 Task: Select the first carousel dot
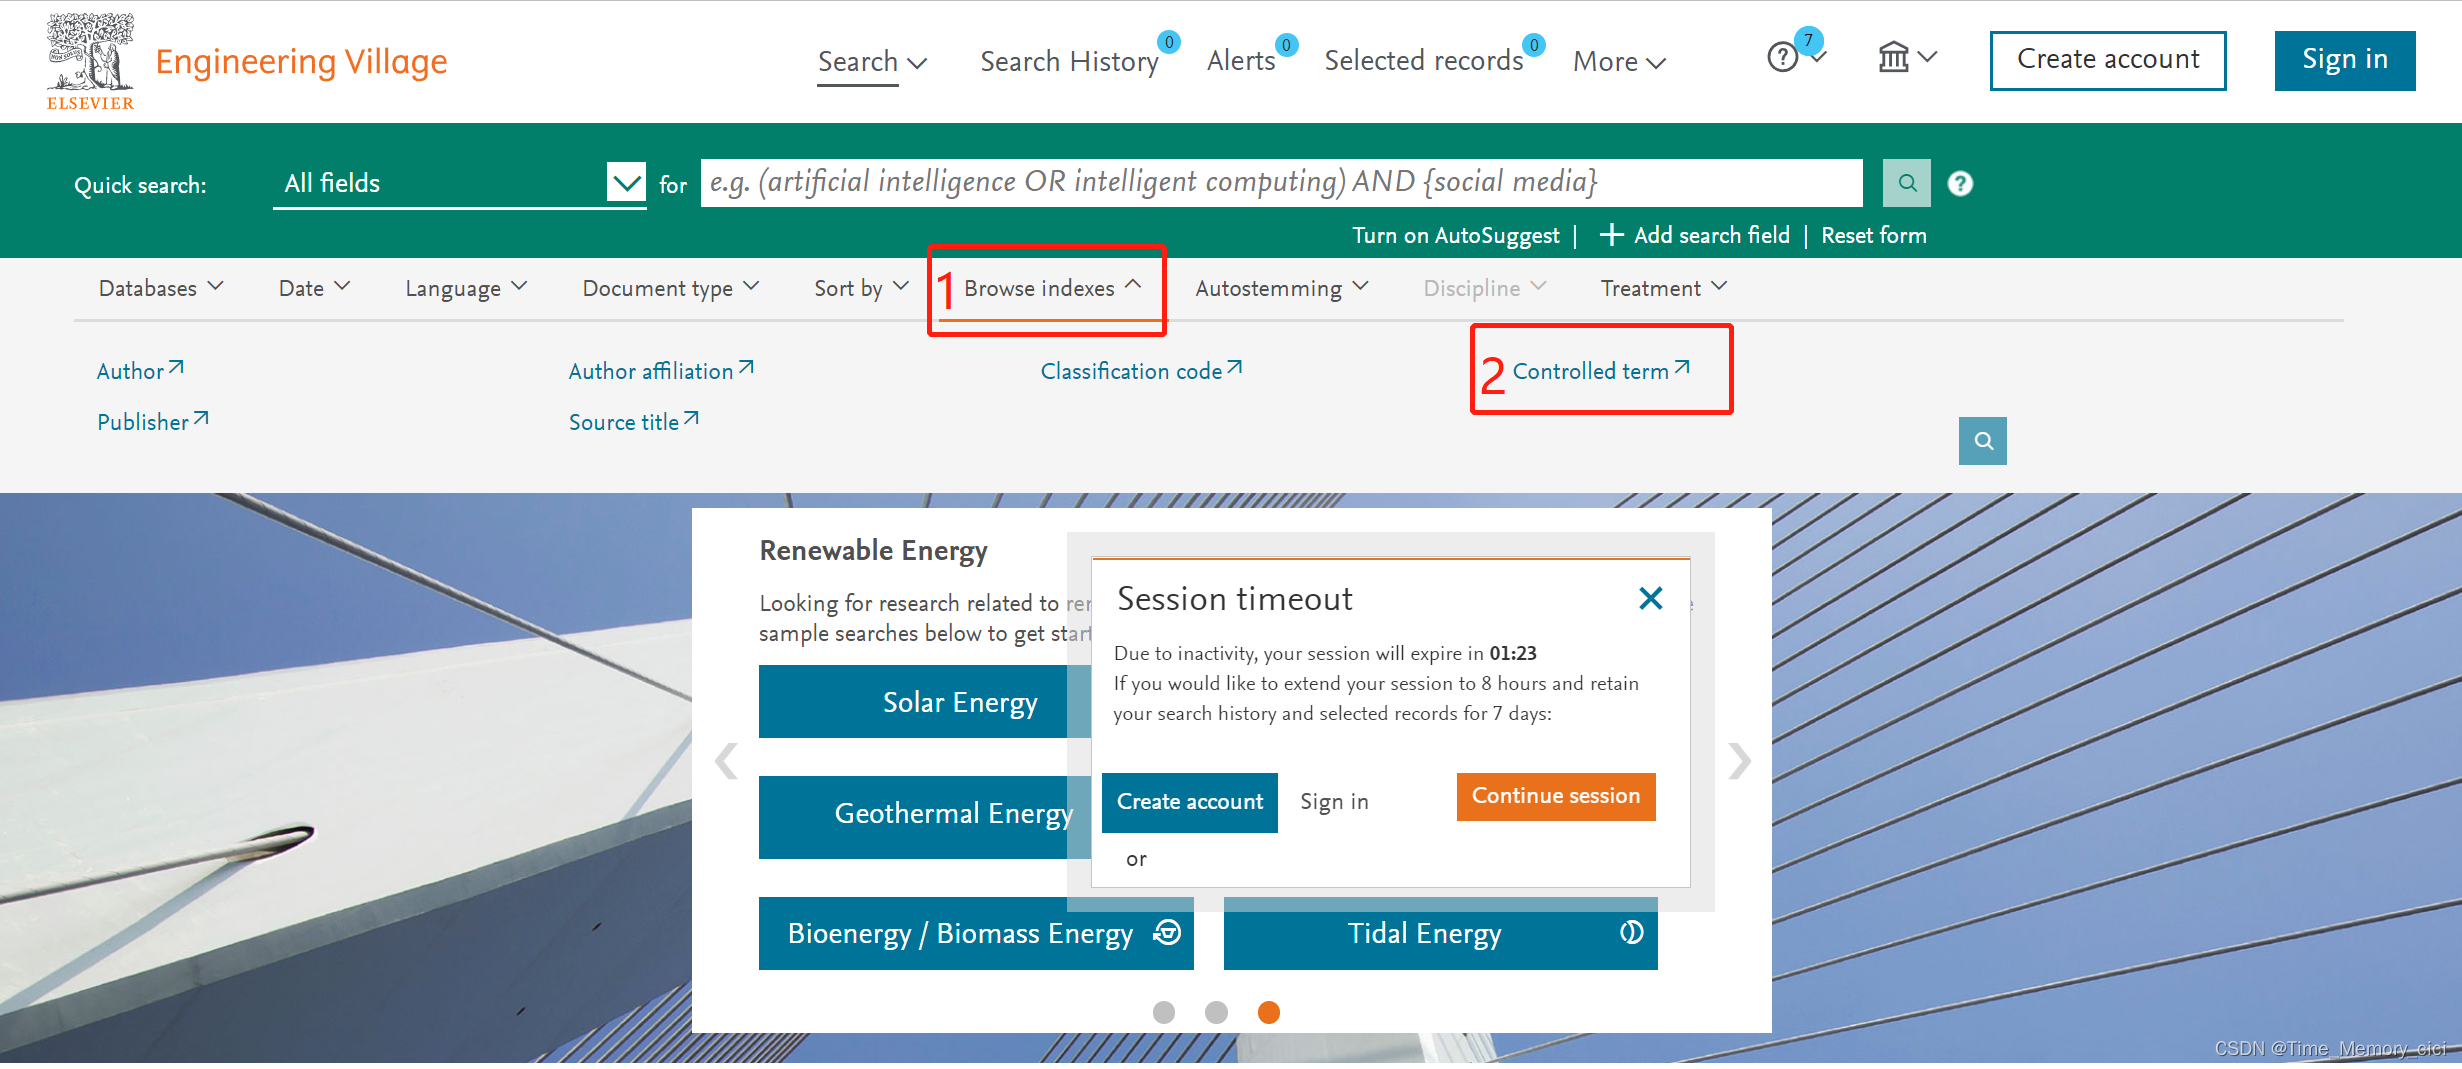coord(1164,1012)
